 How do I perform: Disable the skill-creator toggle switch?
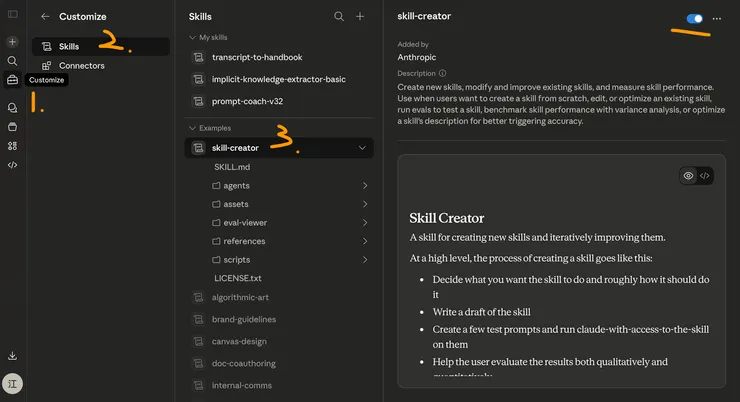point(695,19)
